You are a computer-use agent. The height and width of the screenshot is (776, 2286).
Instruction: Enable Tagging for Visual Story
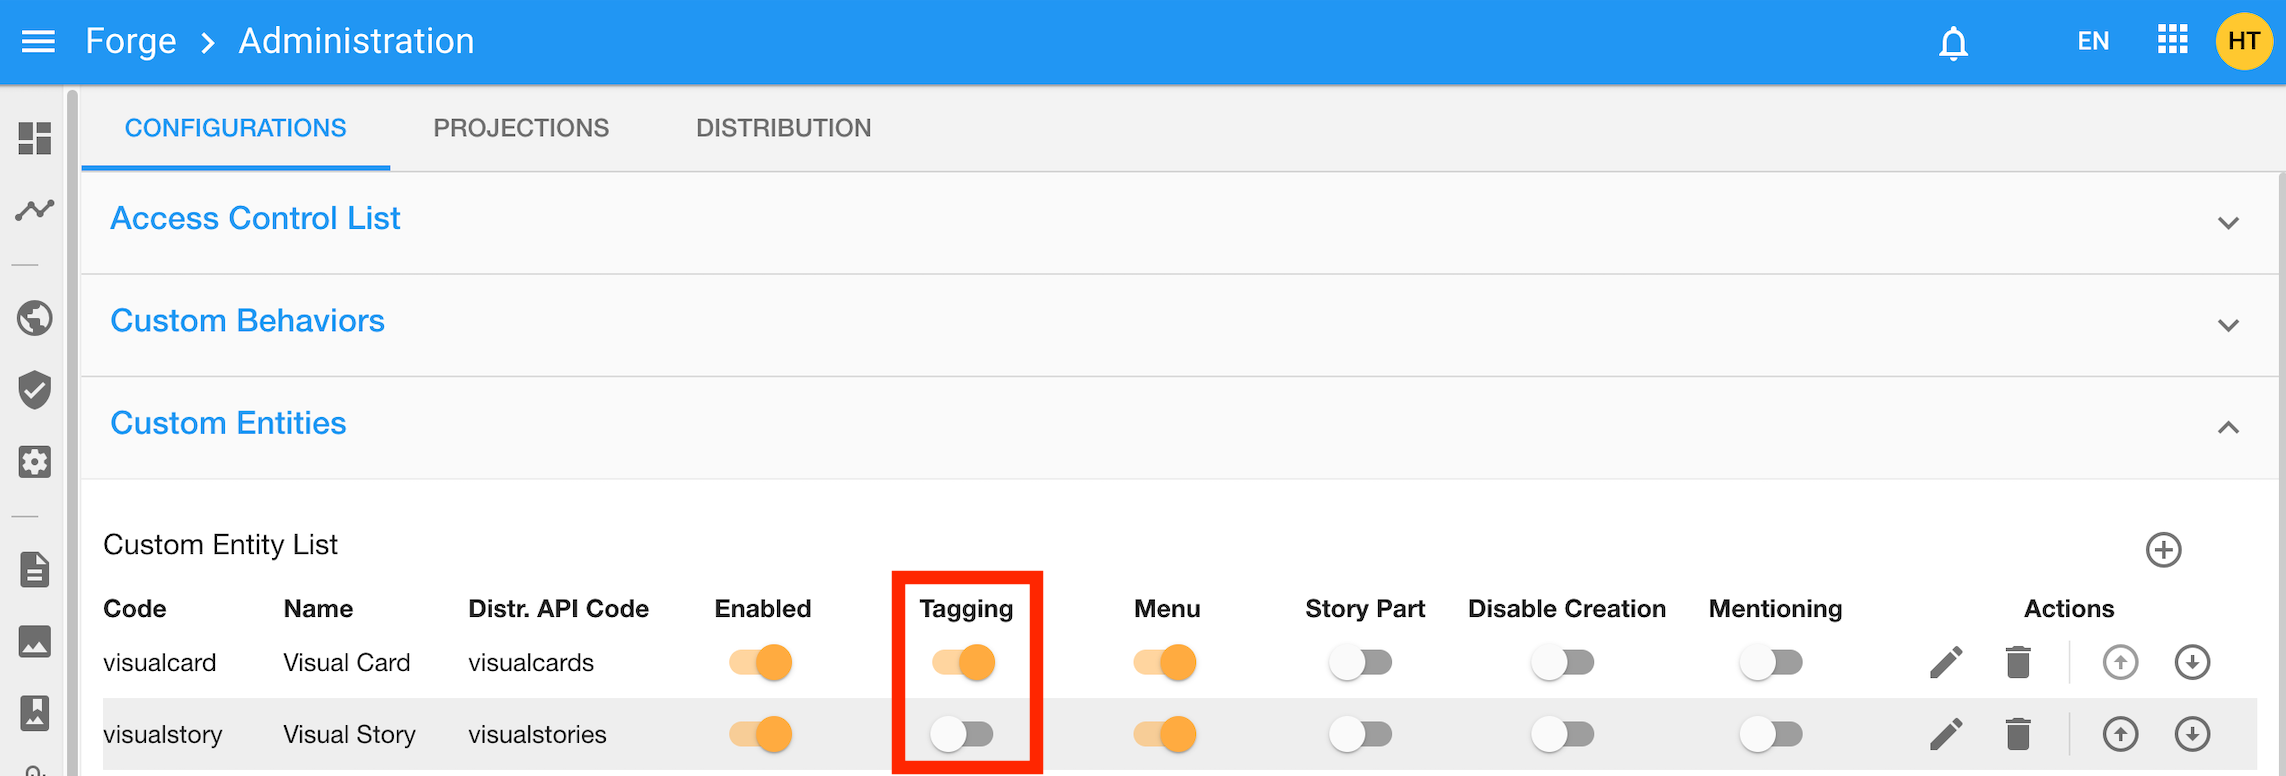tap(962, 734)
